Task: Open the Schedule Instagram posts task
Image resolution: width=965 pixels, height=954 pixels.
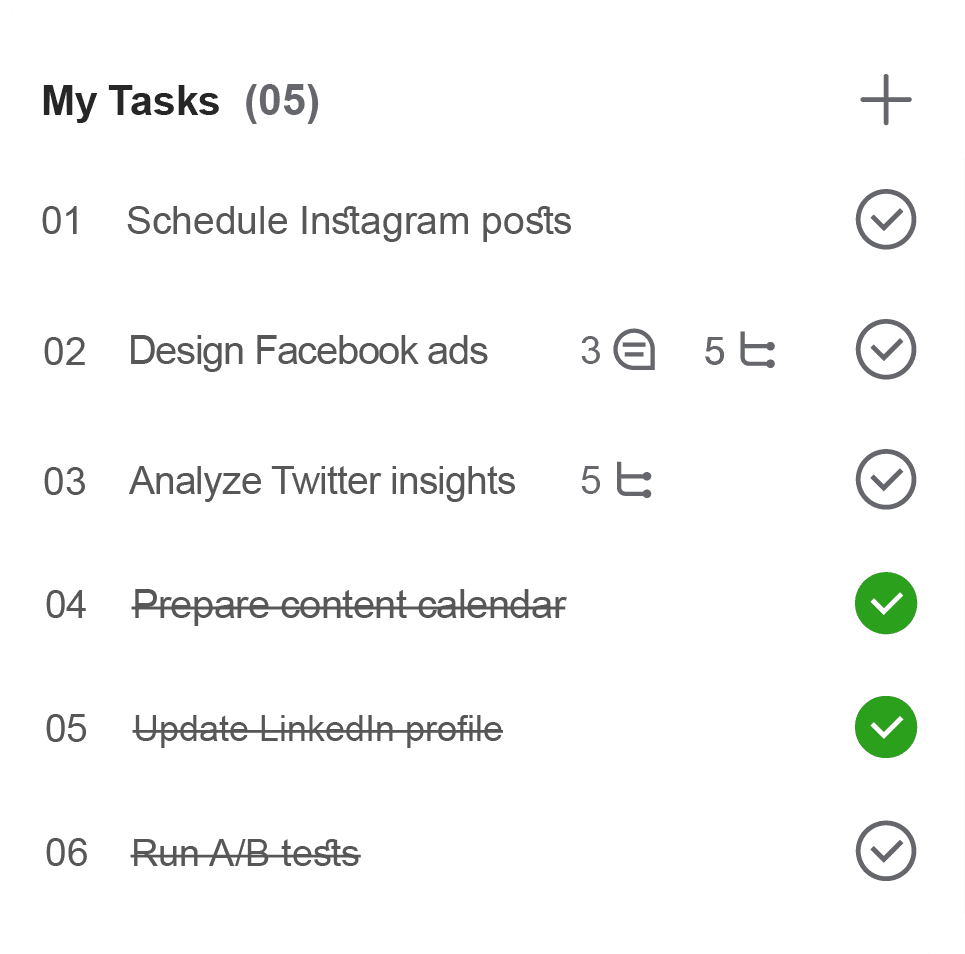Action: (349, 221)
